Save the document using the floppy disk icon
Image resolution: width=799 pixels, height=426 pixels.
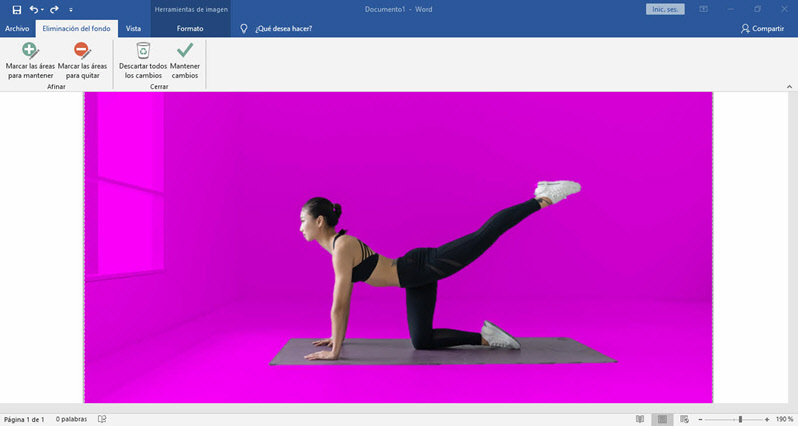(16, 9)
